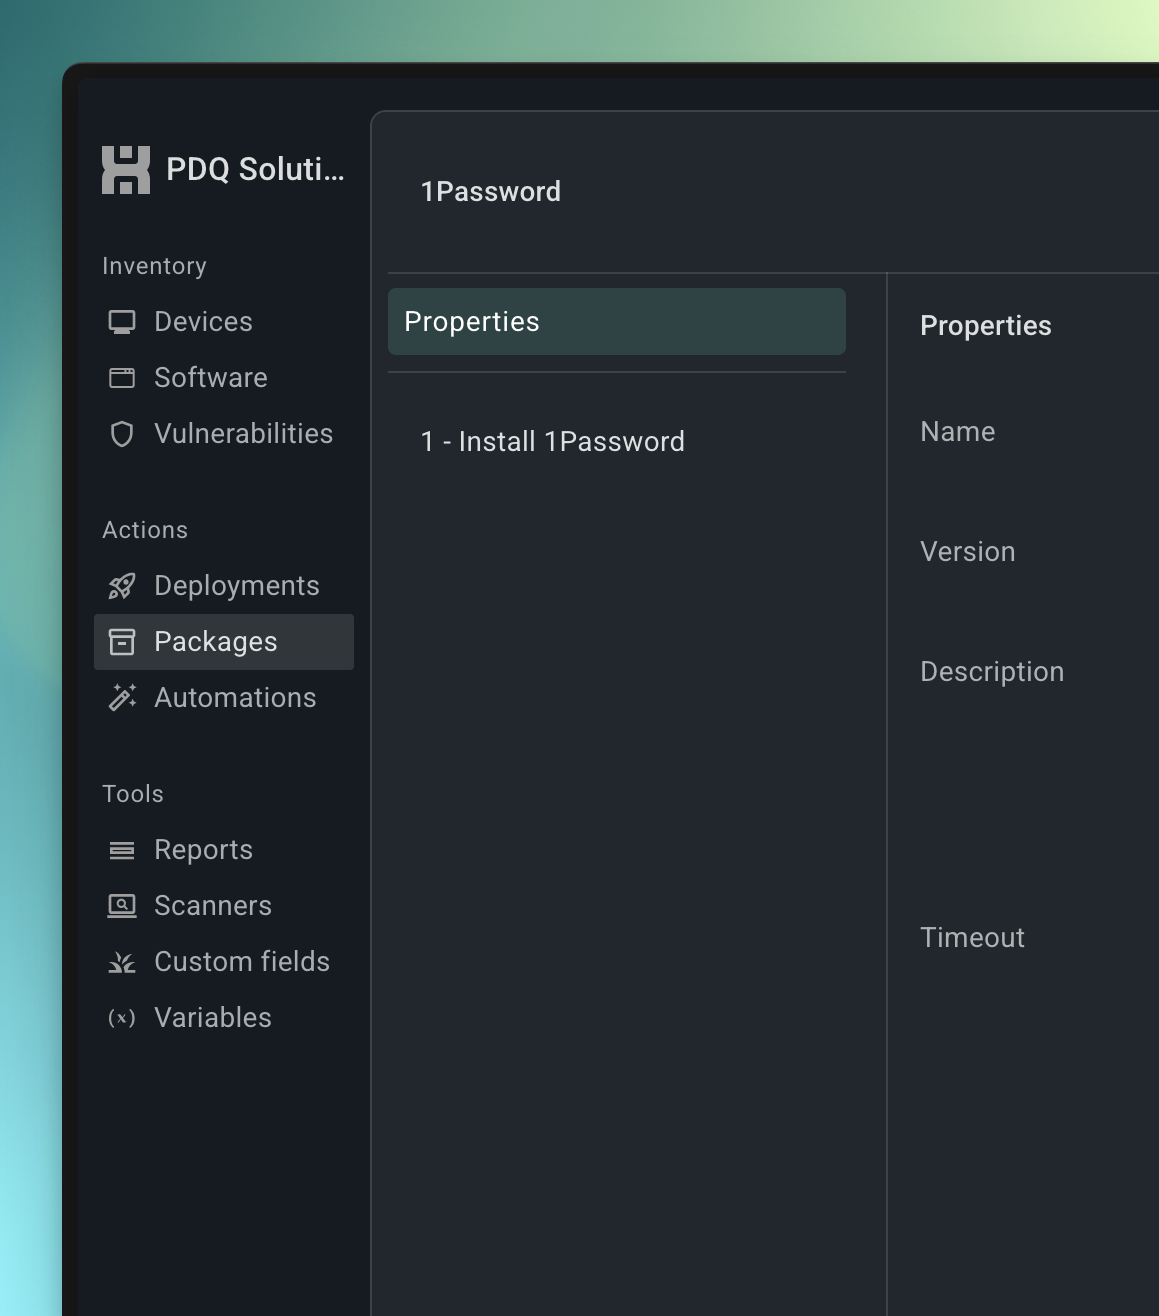1159x1316 pixels.
Task: Click the Deployments rocket icon
Action: [x=122, y=586]
